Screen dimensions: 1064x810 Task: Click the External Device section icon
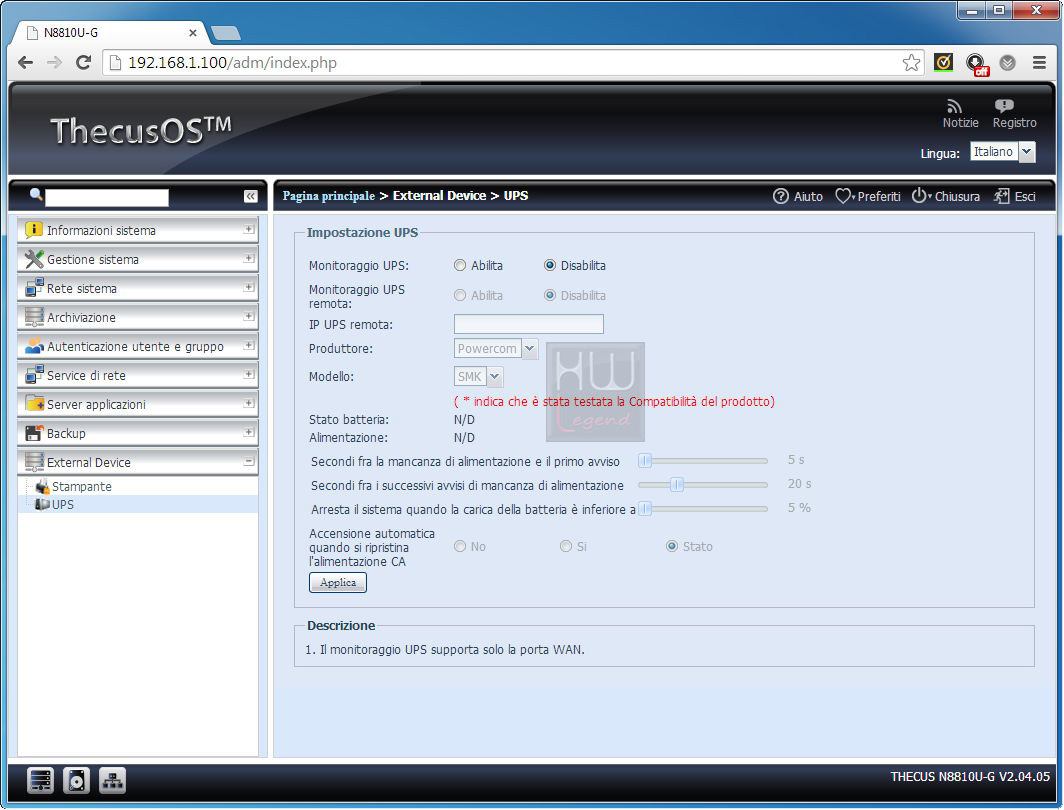(33, 462)
